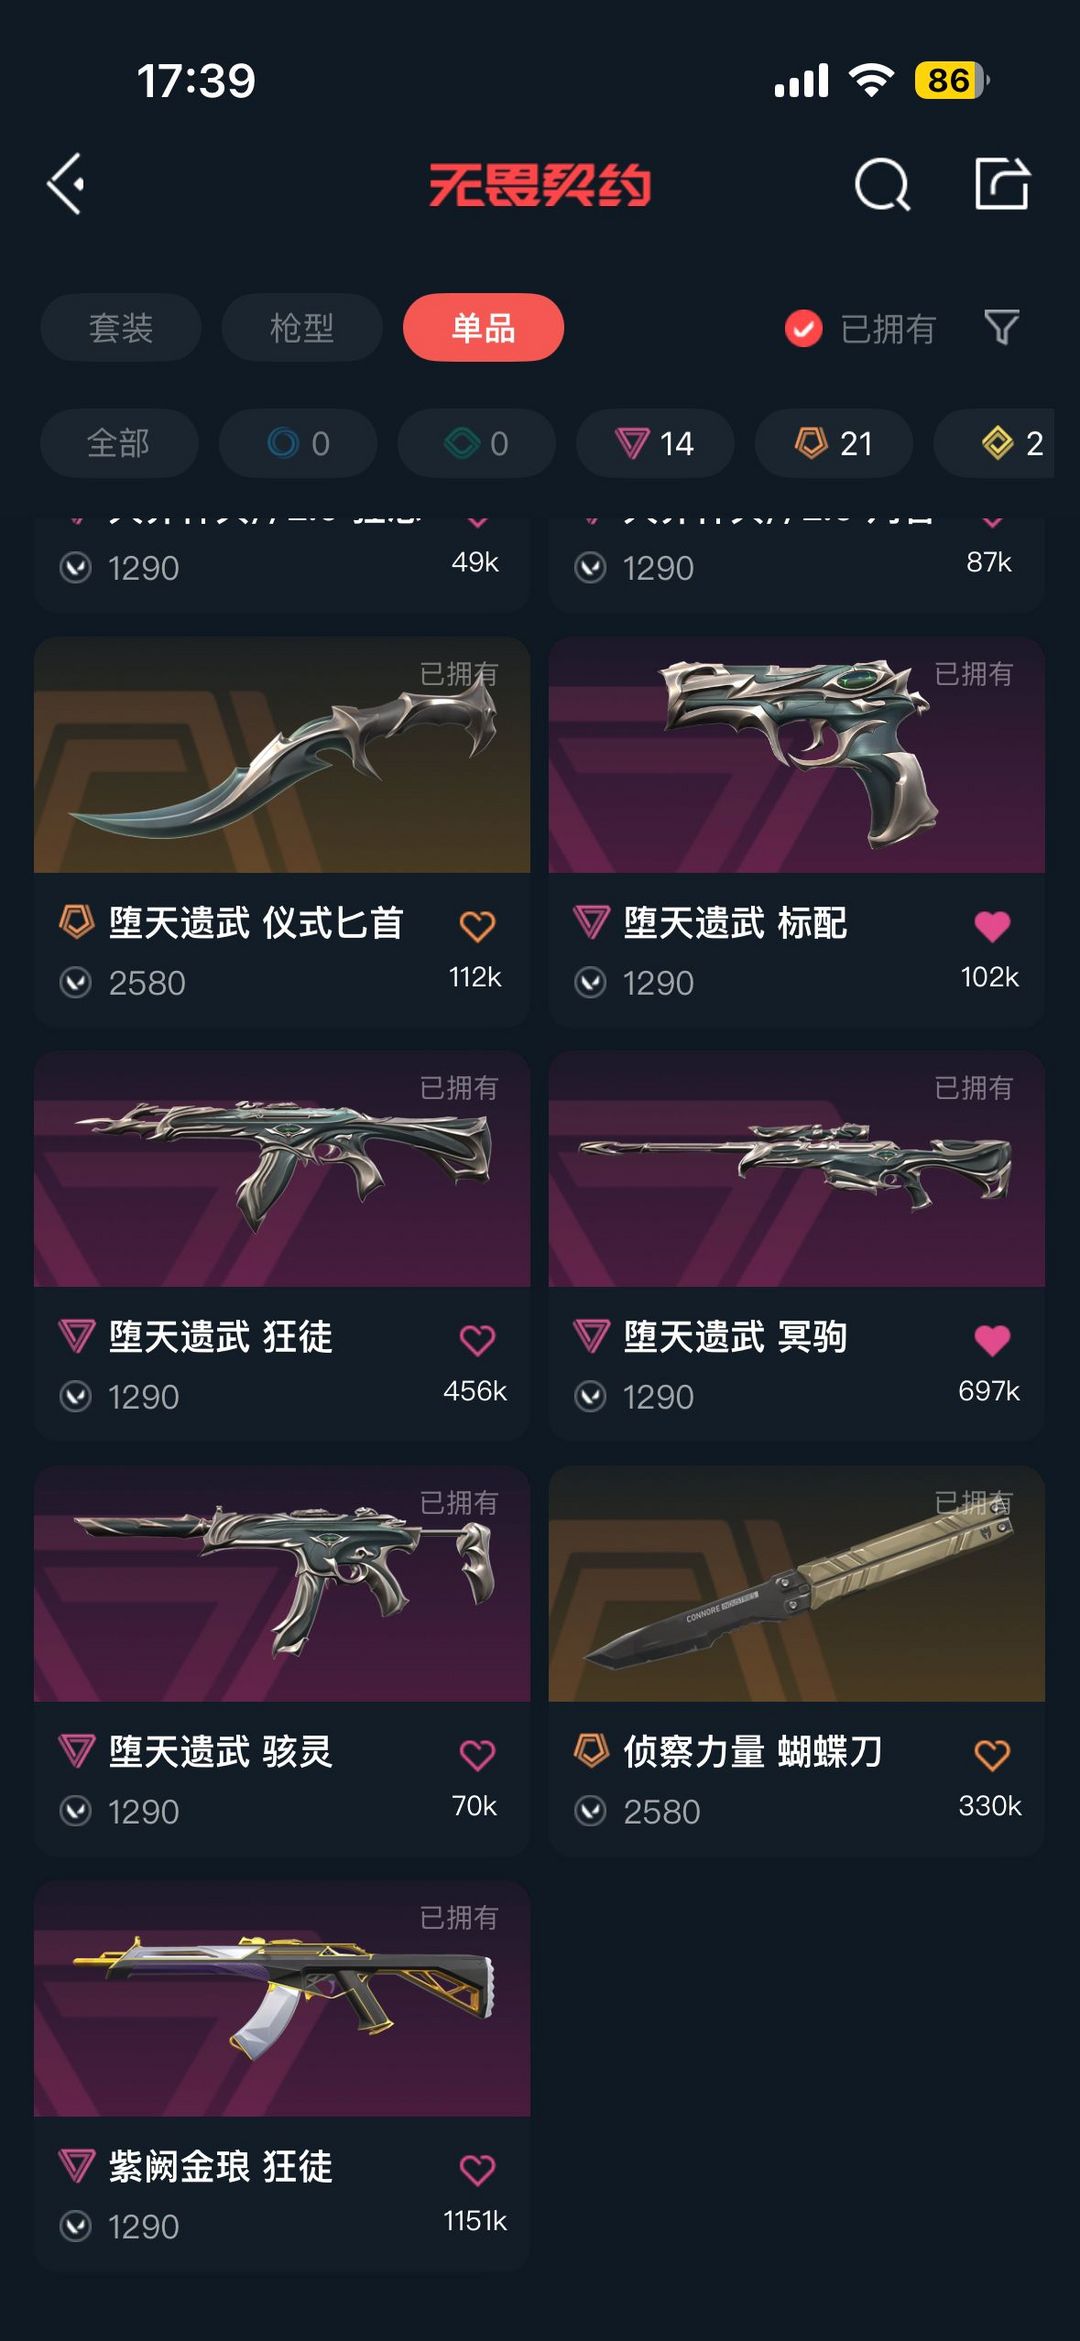Toggle the 已拥有 owned checkbox
The height and width of the screenshot is (2341, 1080).
coord(804,328)
